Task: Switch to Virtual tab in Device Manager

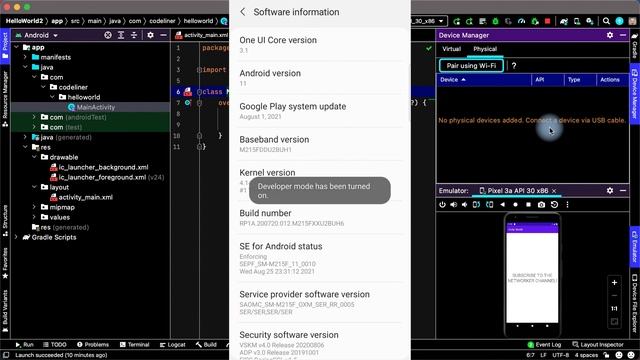Action: coord(451,49)
